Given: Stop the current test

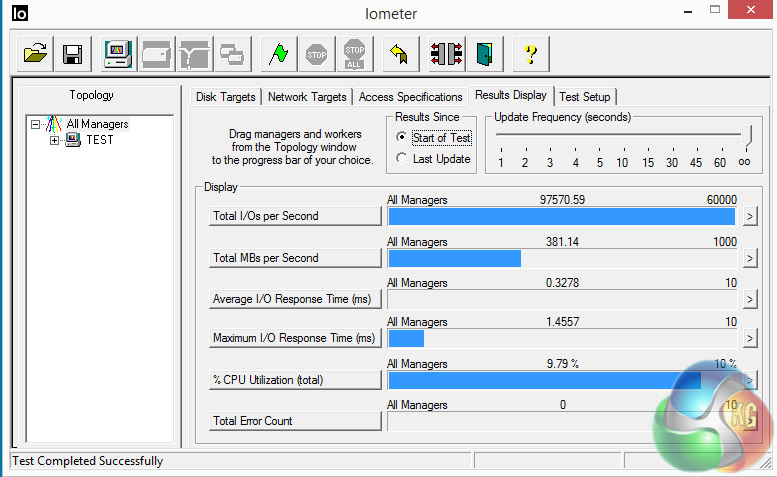Looking at the screenshot, I should point(316,54).
